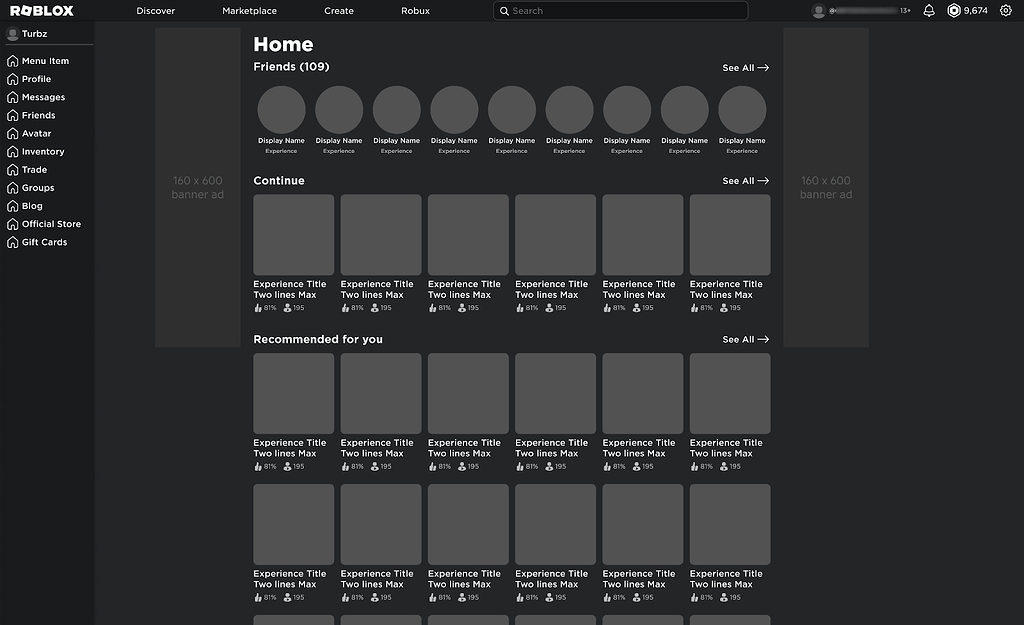Open the Create menu item
This screenshot has width=1024, height=625.
338,11
